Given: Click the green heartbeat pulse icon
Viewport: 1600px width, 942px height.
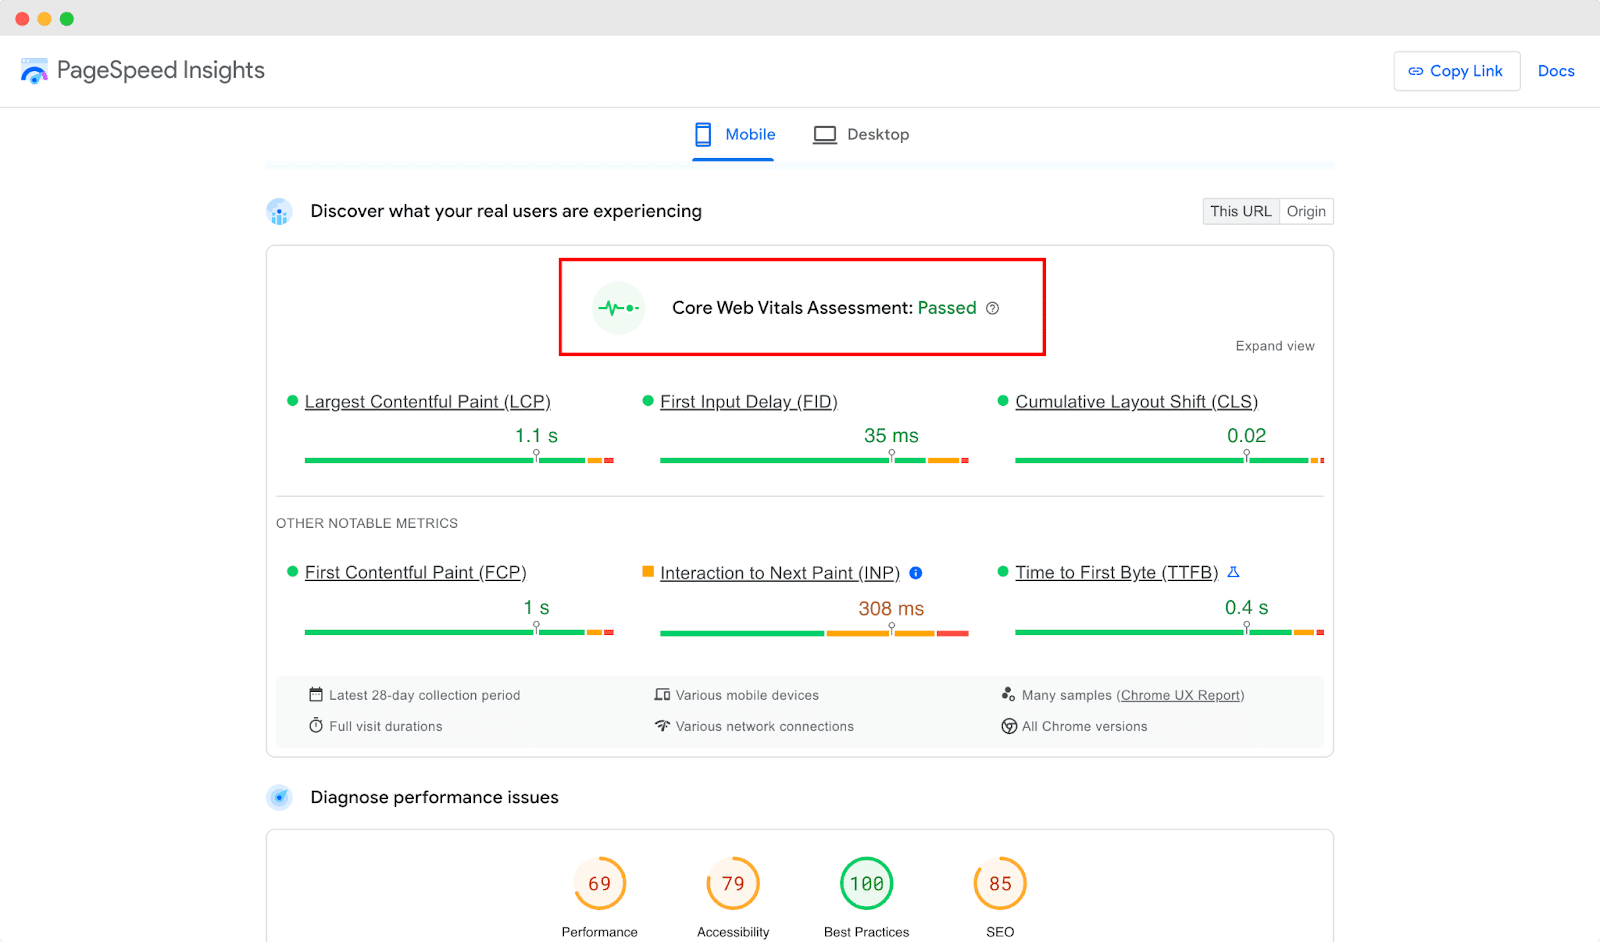Looking at the screenshot, I should (618, 307).
